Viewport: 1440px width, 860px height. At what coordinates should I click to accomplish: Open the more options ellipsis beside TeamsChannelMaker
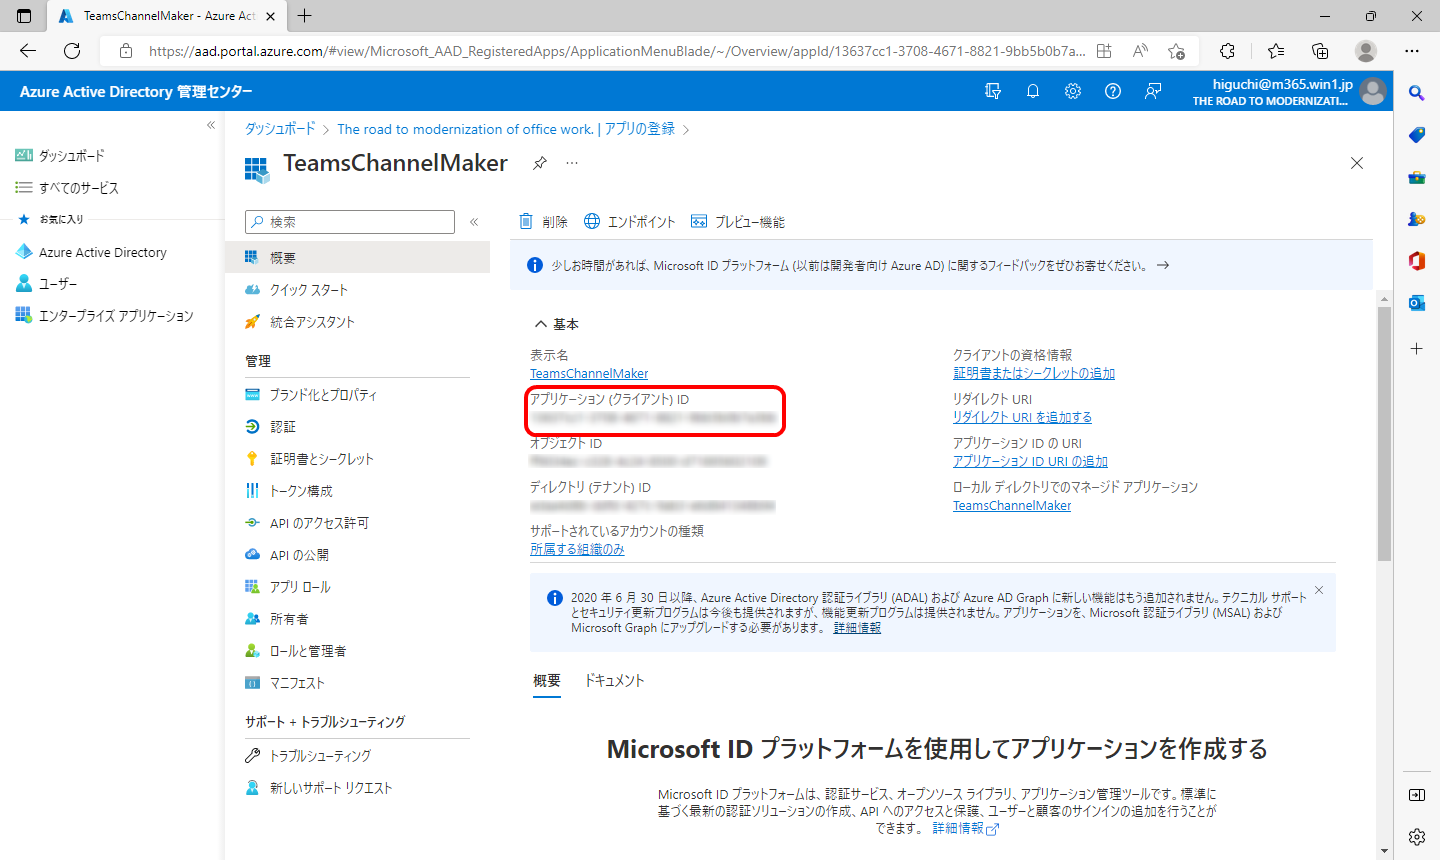pos(572,163)
